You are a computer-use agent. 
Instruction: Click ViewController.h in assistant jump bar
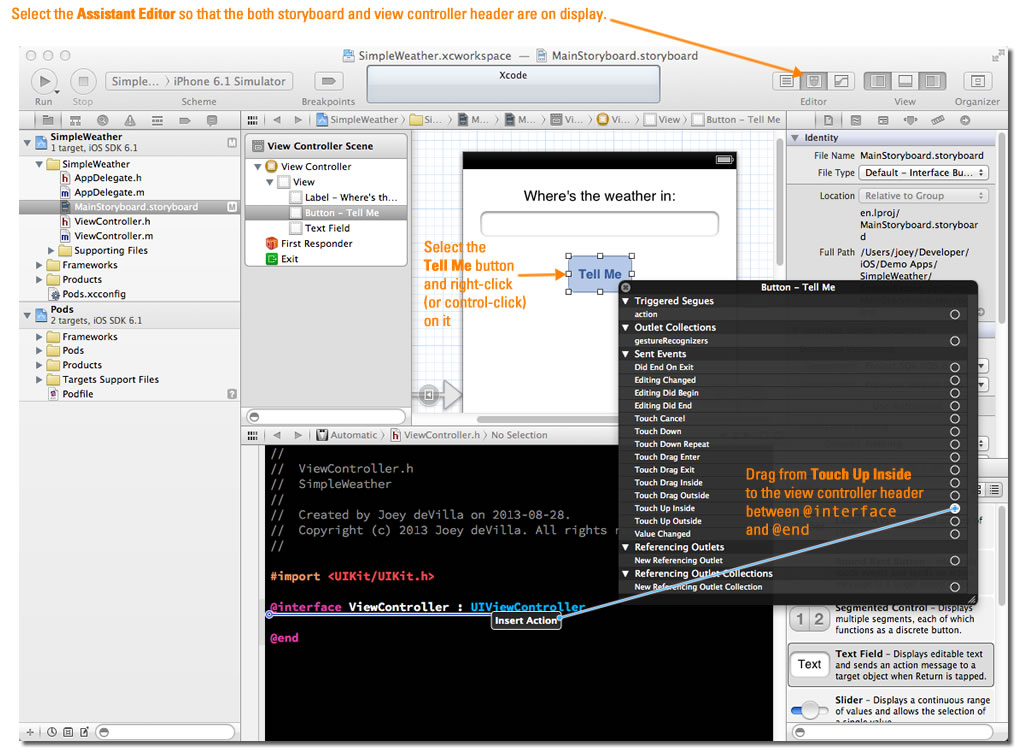(436, 435)
